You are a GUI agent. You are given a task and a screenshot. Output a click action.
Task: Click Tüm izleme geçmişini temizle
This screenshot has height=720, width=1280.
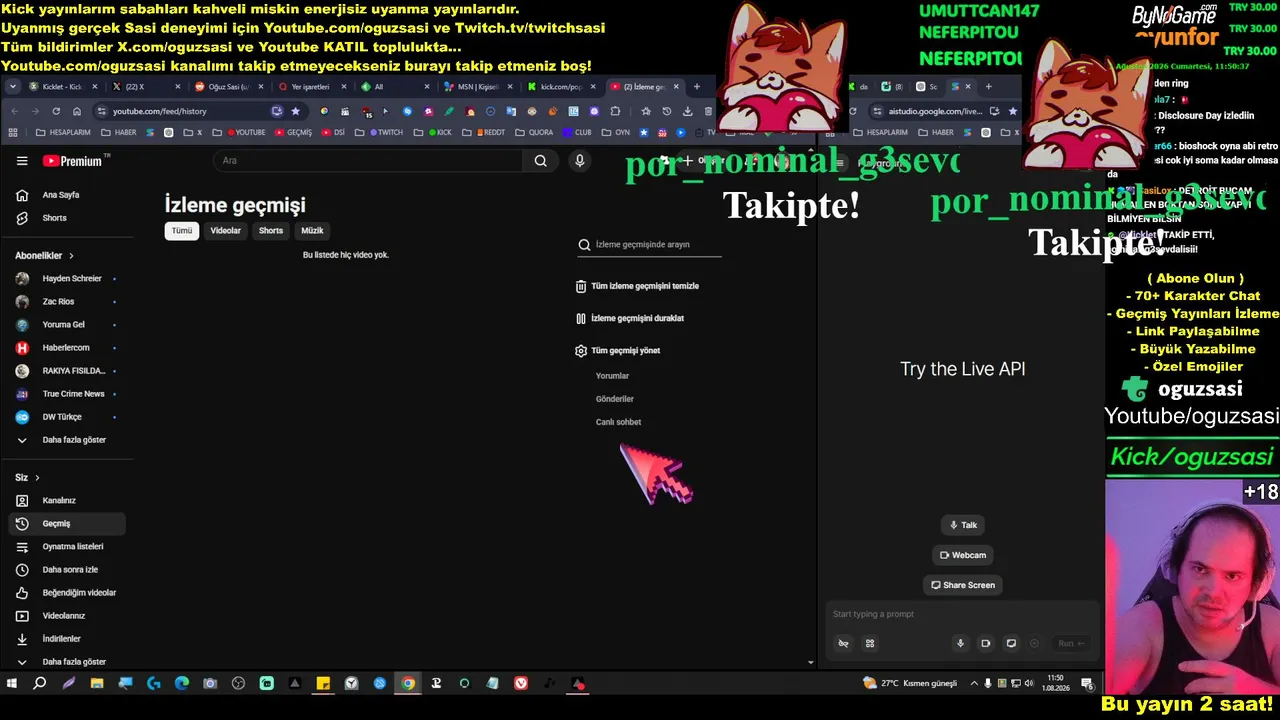pos(637,286)
